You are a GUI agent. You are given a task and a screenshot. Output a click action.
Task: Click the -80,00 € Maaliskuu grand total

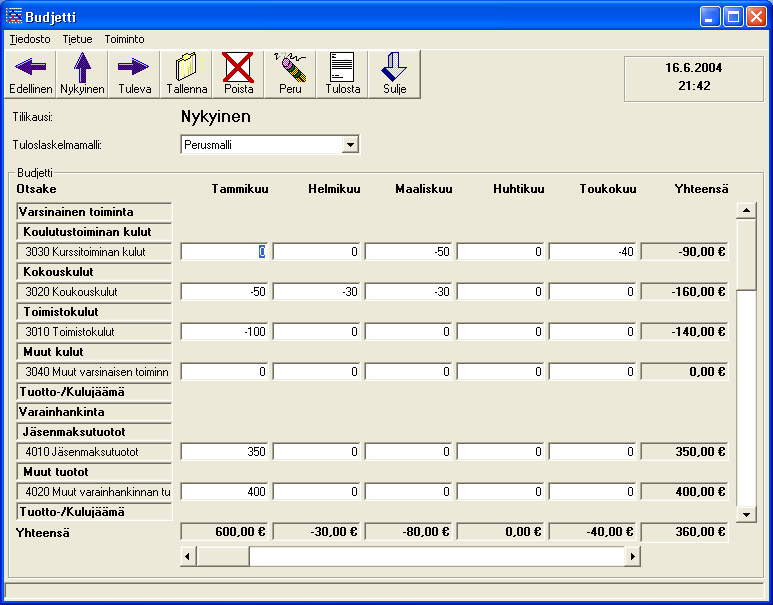point(408,532)
